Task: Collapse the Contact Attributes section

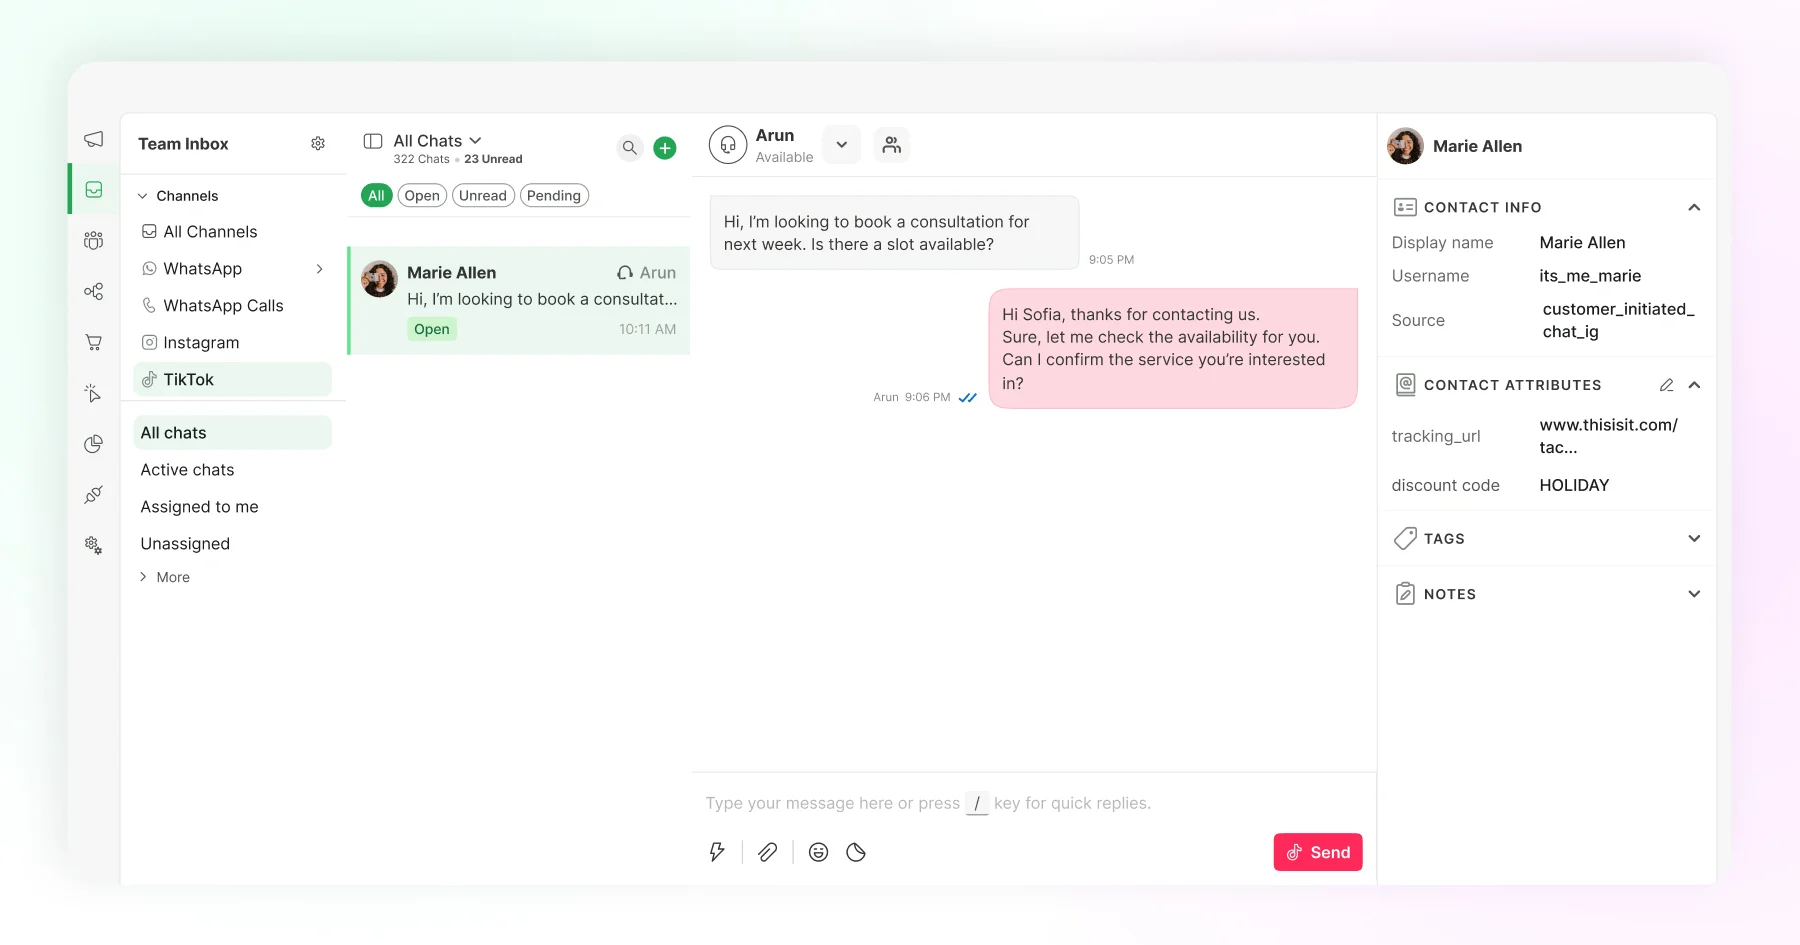Action: (x=1694, y=385)
